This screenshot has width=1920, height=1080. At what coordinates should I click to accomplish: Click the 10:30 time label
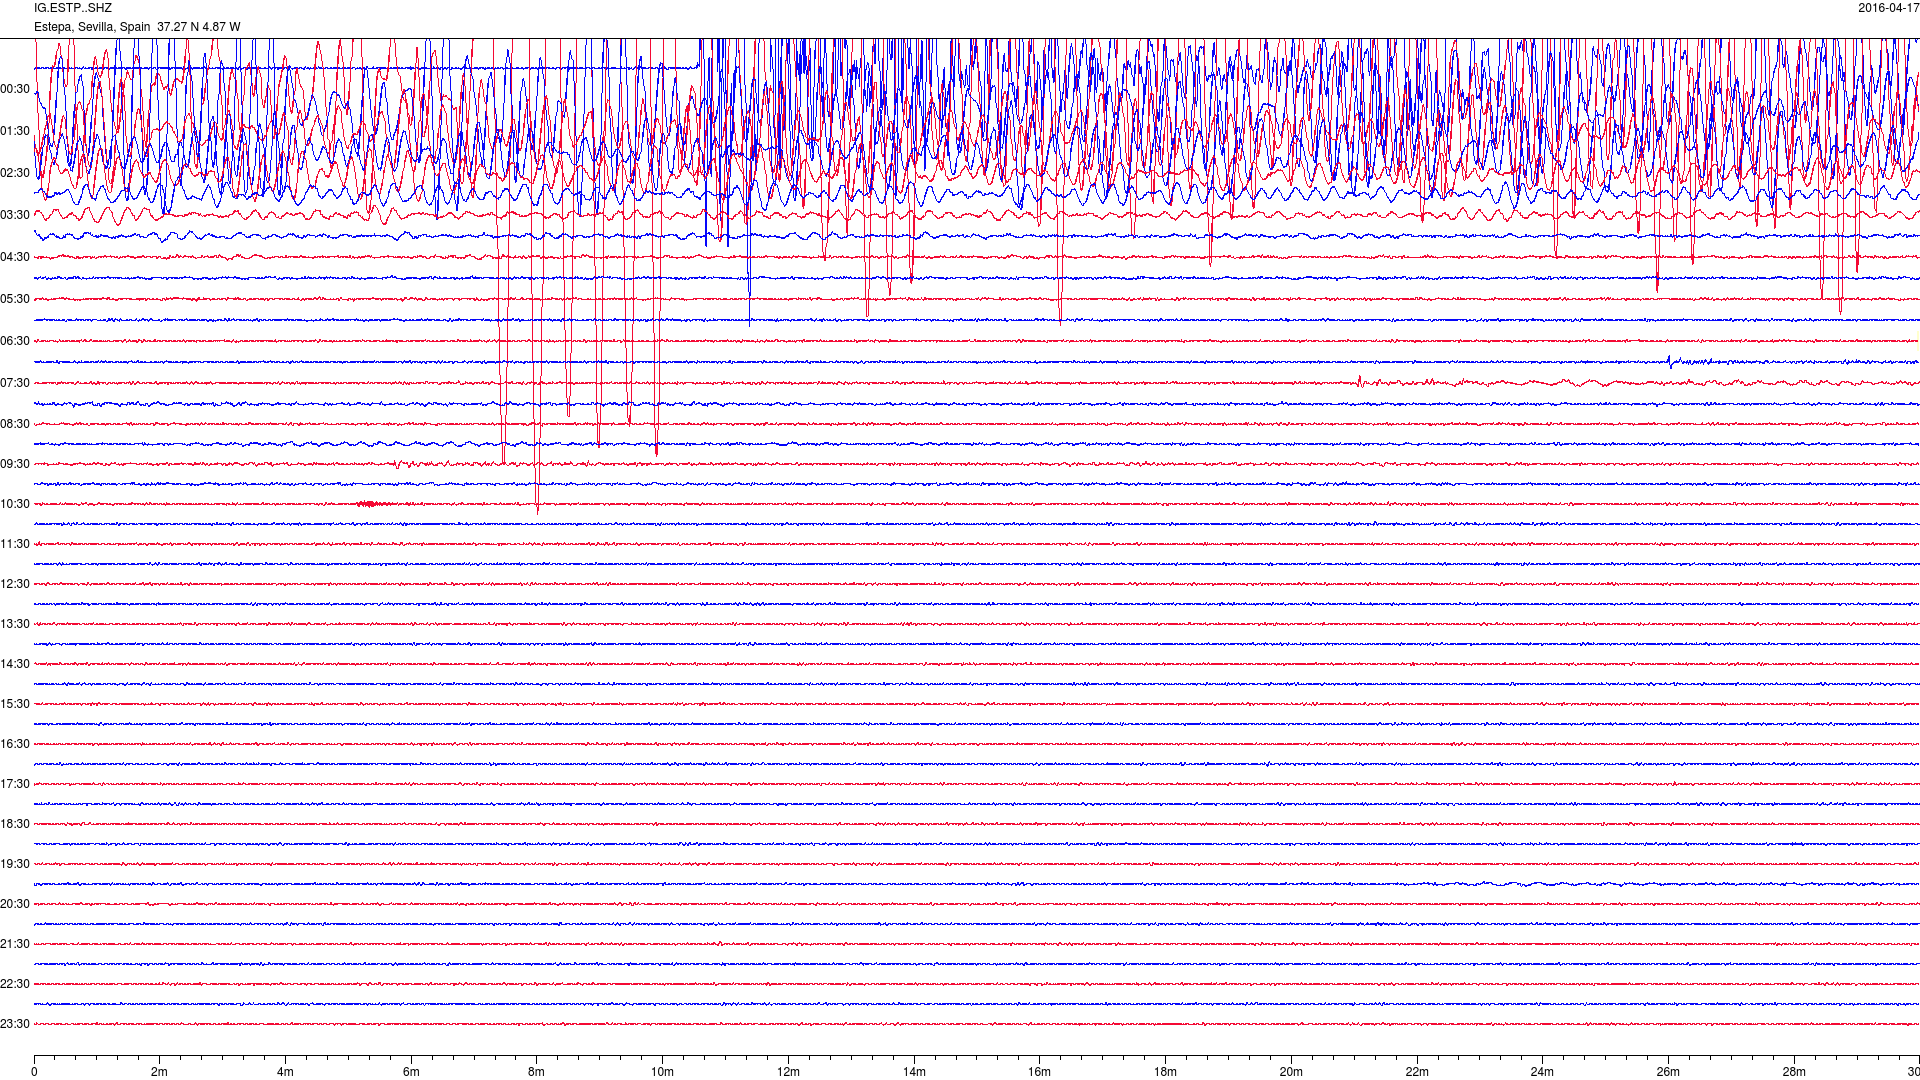pos(15,504)
